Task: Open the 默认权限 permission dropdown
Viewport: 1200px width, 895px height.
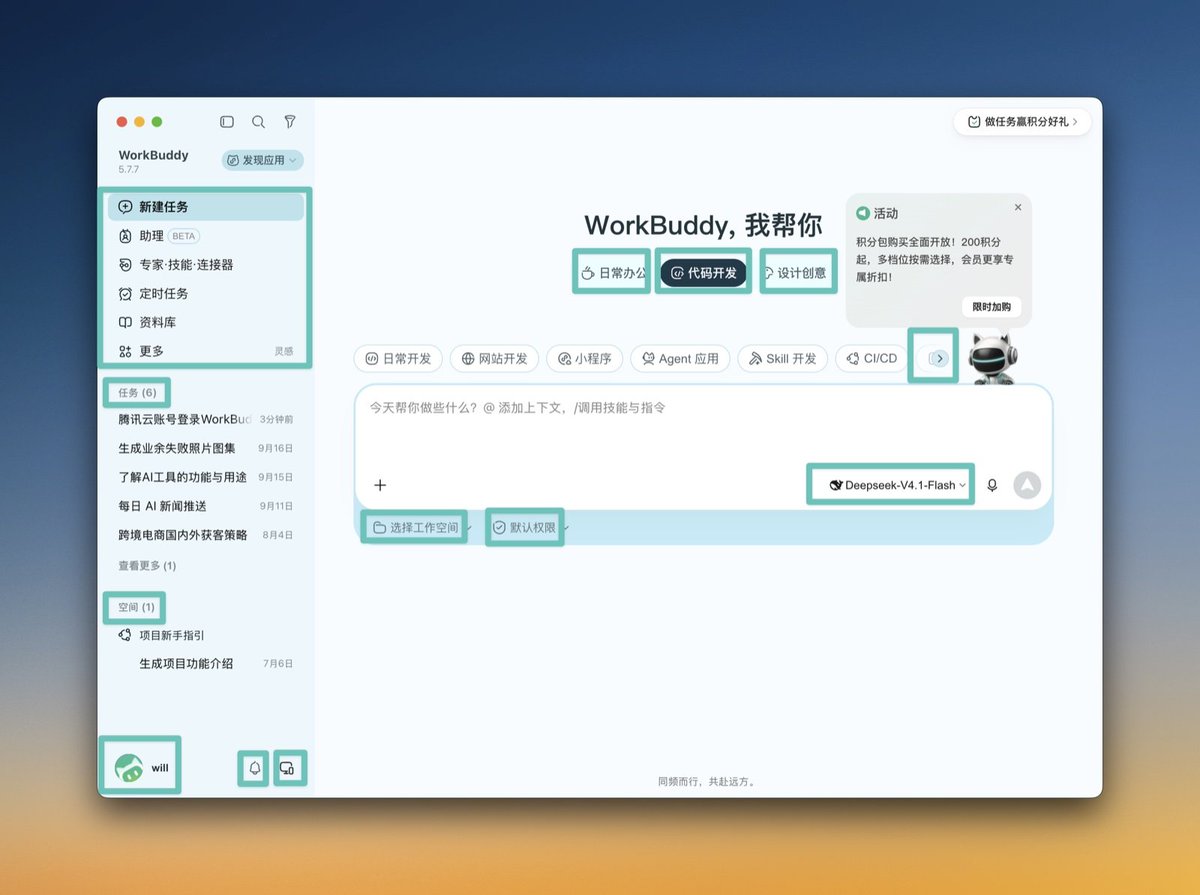Action: pyautogui.click(x=530, y=527)
